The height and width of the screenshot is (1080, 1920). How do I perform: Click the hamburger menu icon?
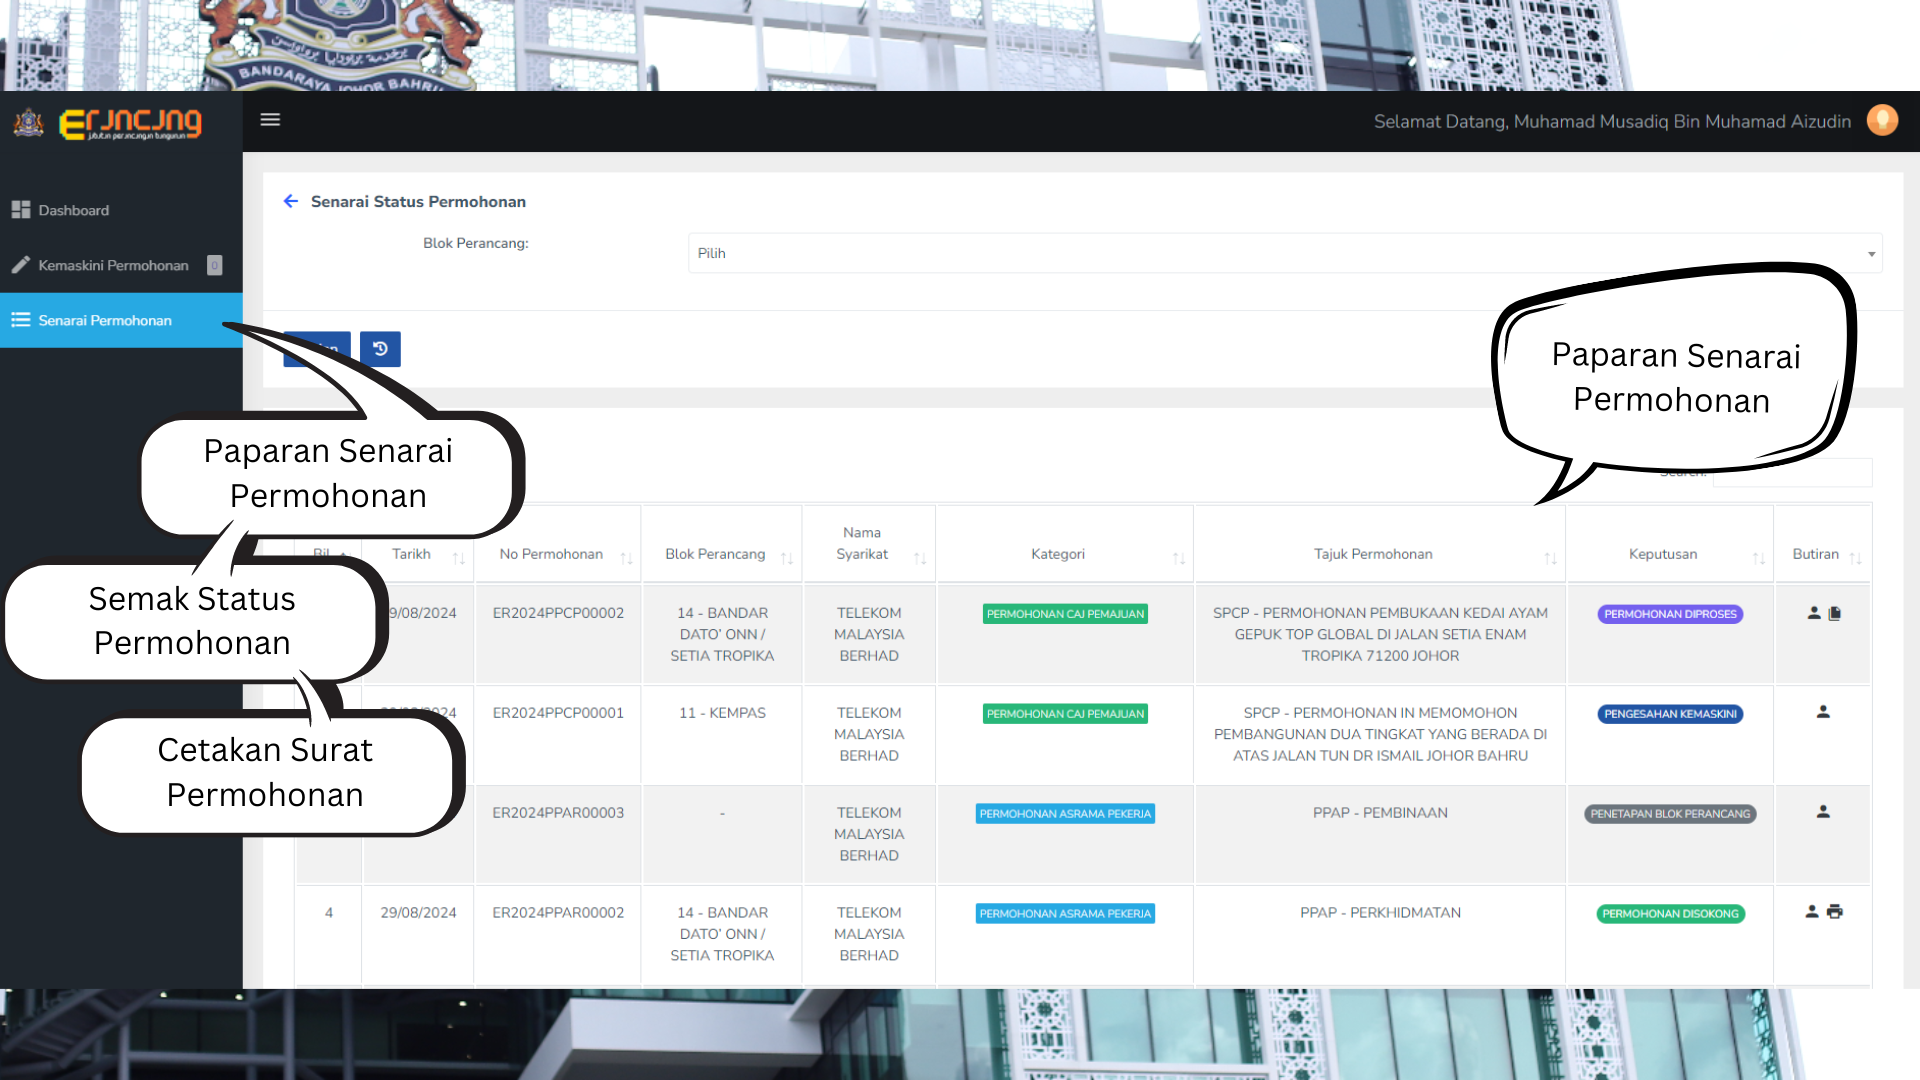(x=270, y=120)
